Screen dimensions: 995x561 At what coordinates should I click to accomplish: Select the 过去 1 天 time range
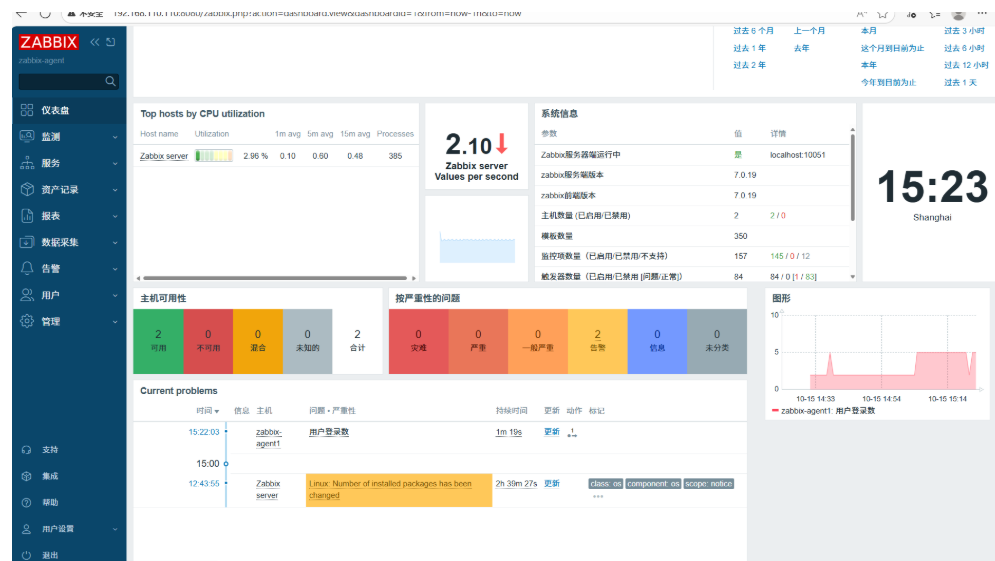click(960, 82)
